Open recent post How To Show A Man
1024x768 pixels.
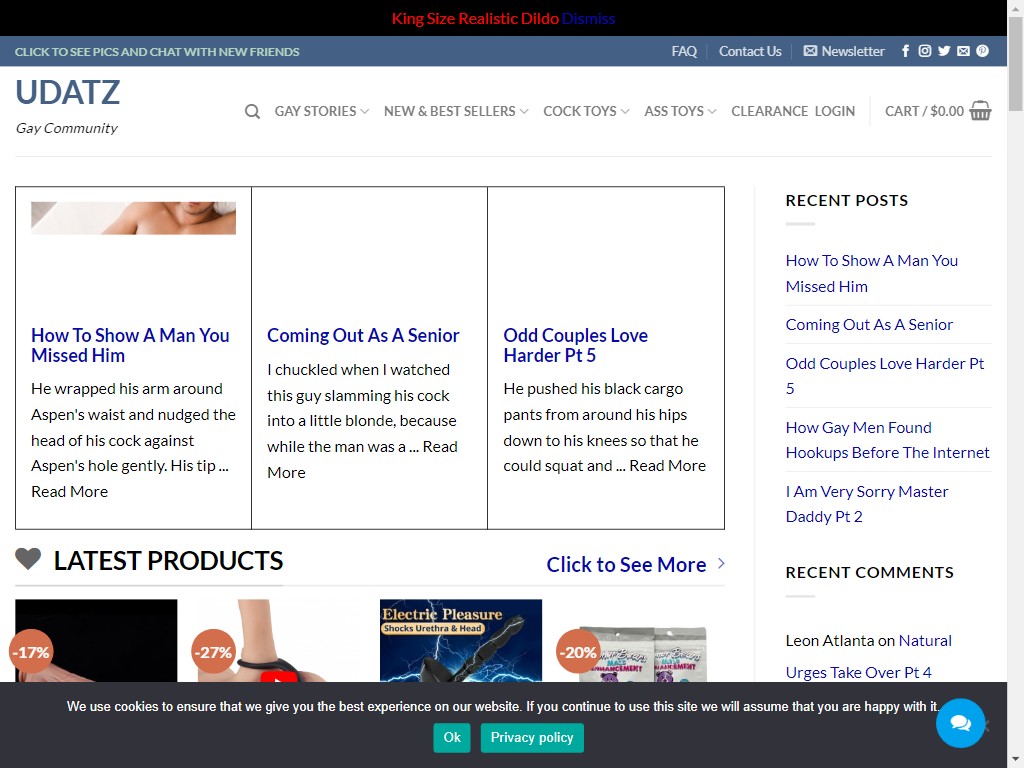[x=872, y=273]
